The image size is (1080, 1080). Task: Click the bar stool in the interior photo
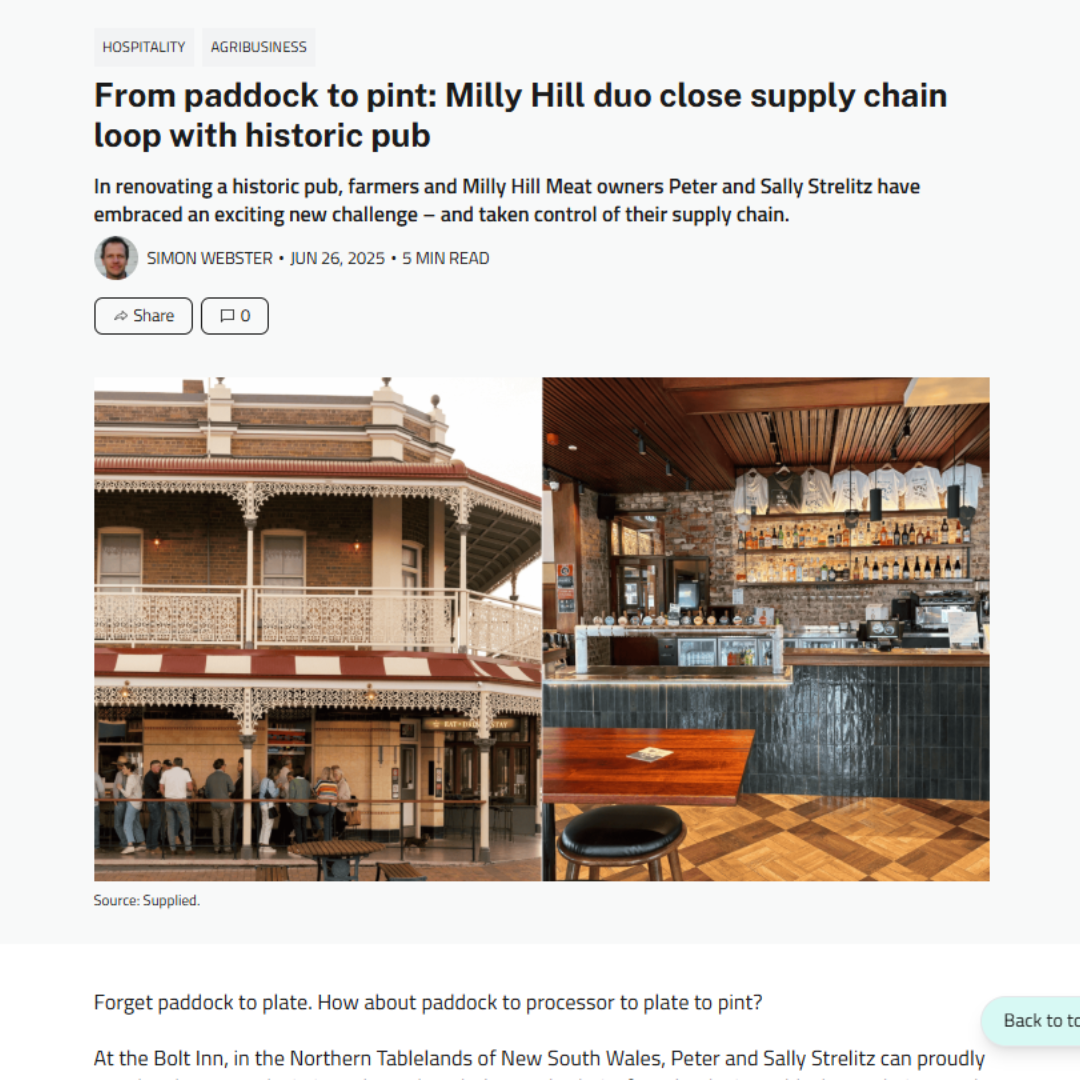pyautogui.click(x=622, y=843)
